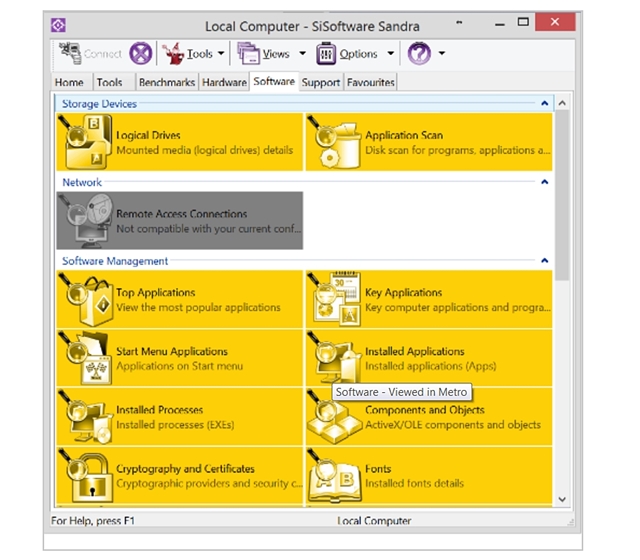Open the Options dropdown arrow
Viewport: 640px width, 560px height.
[x=391, y=53]
